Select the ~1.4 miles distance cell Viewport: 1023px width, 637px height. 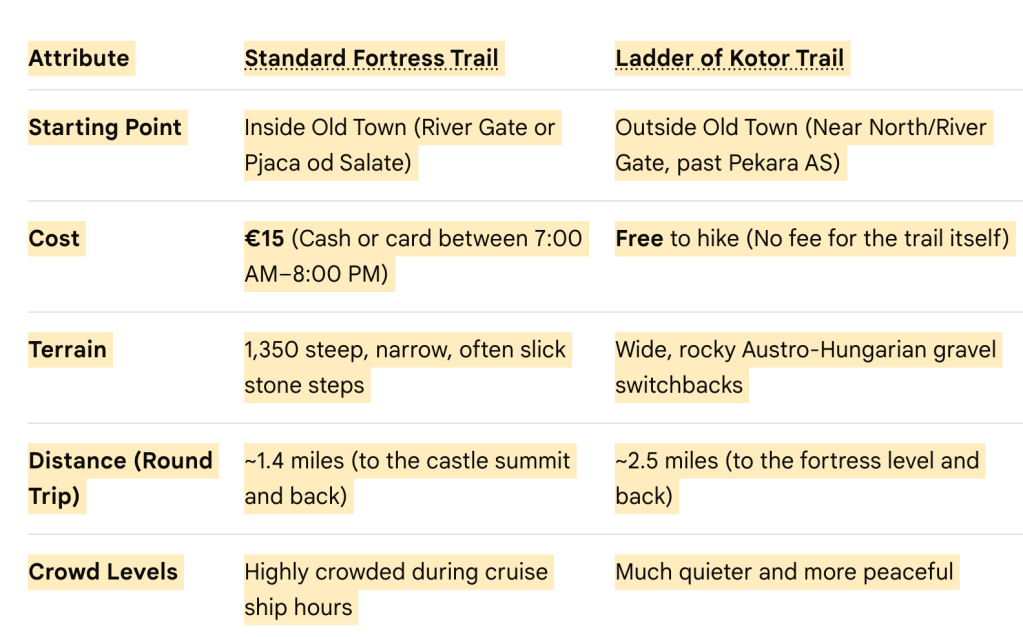408,478
